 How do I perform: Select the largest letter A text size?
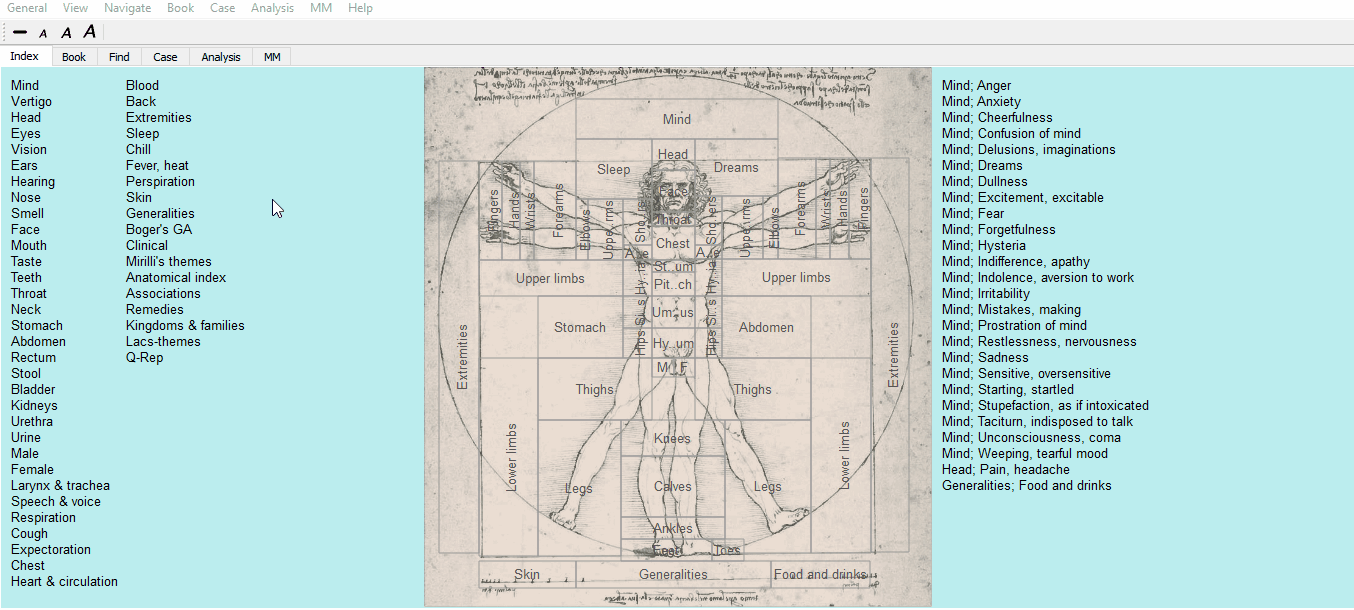coord(90,32)
